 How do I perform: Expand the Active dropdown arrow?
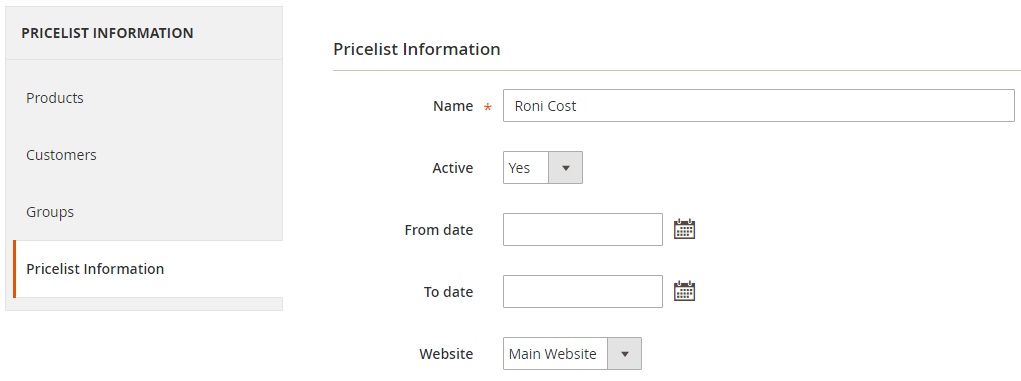coord(566,168)
